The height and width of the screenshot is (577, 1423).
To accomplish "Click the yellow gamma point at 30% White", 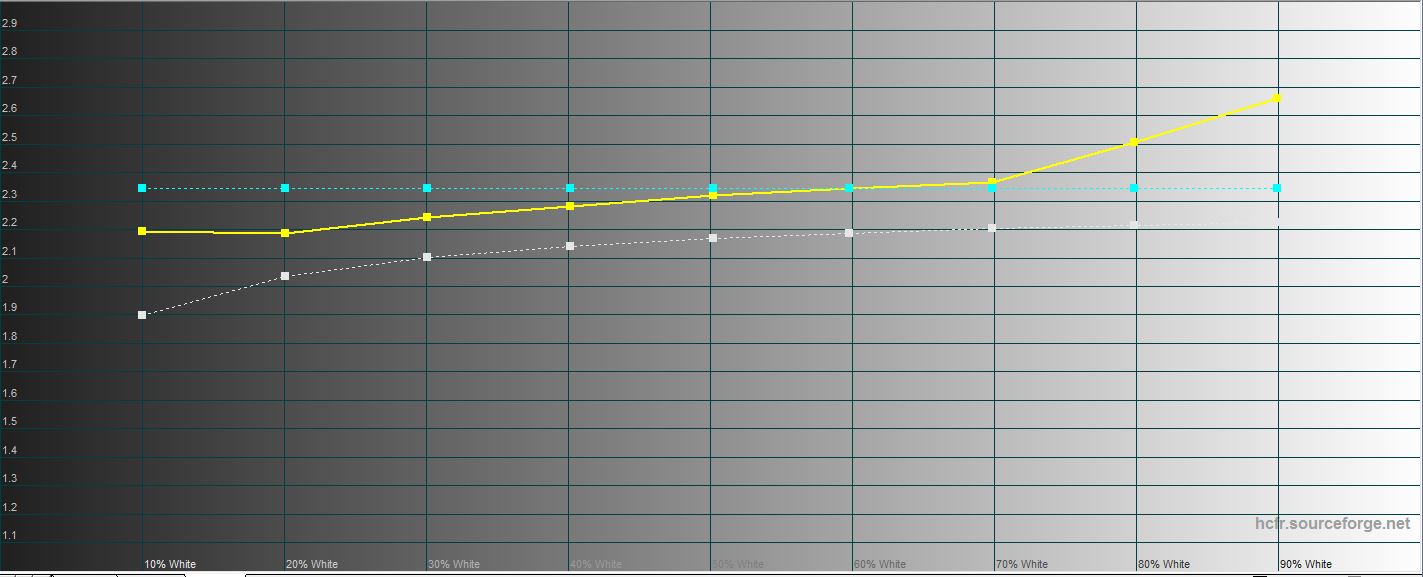I will pyautogui.click(x=427, y=217).
